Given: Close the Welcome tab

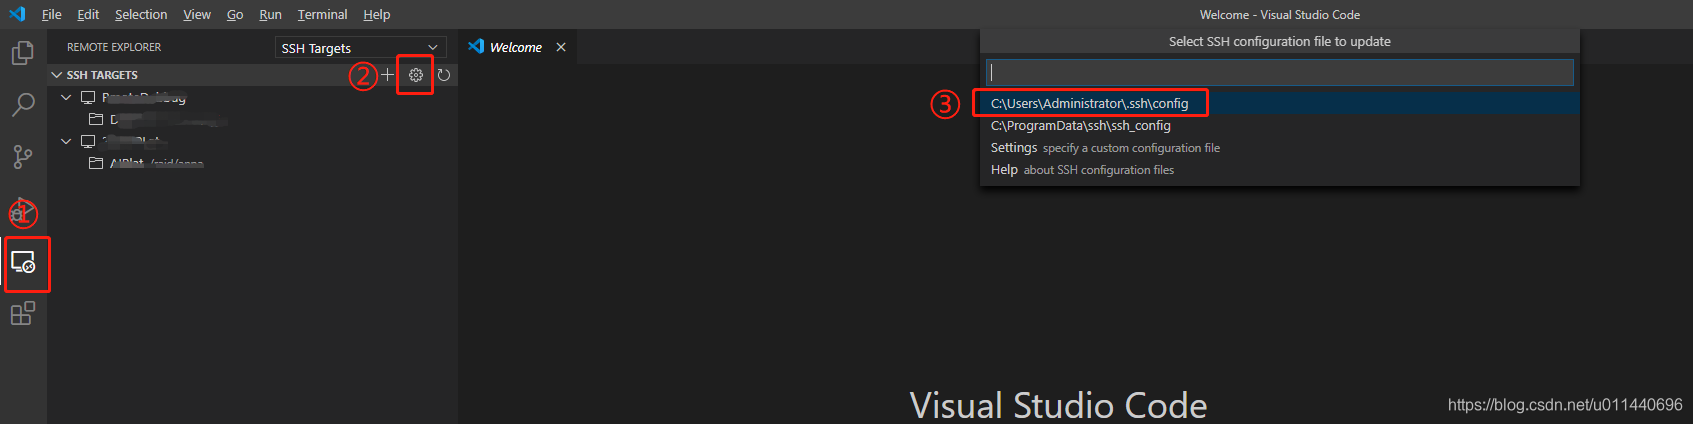Looking at the screenshot, I should click(x=561, y=47).
